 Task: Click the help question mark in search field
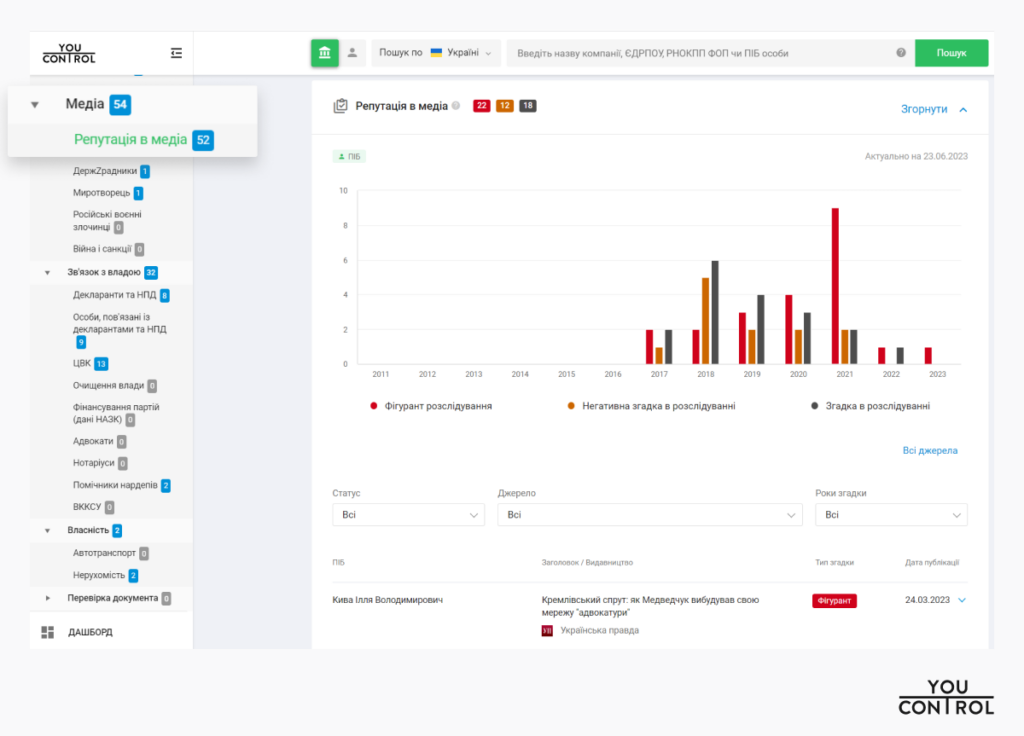[x=901, y=53]
